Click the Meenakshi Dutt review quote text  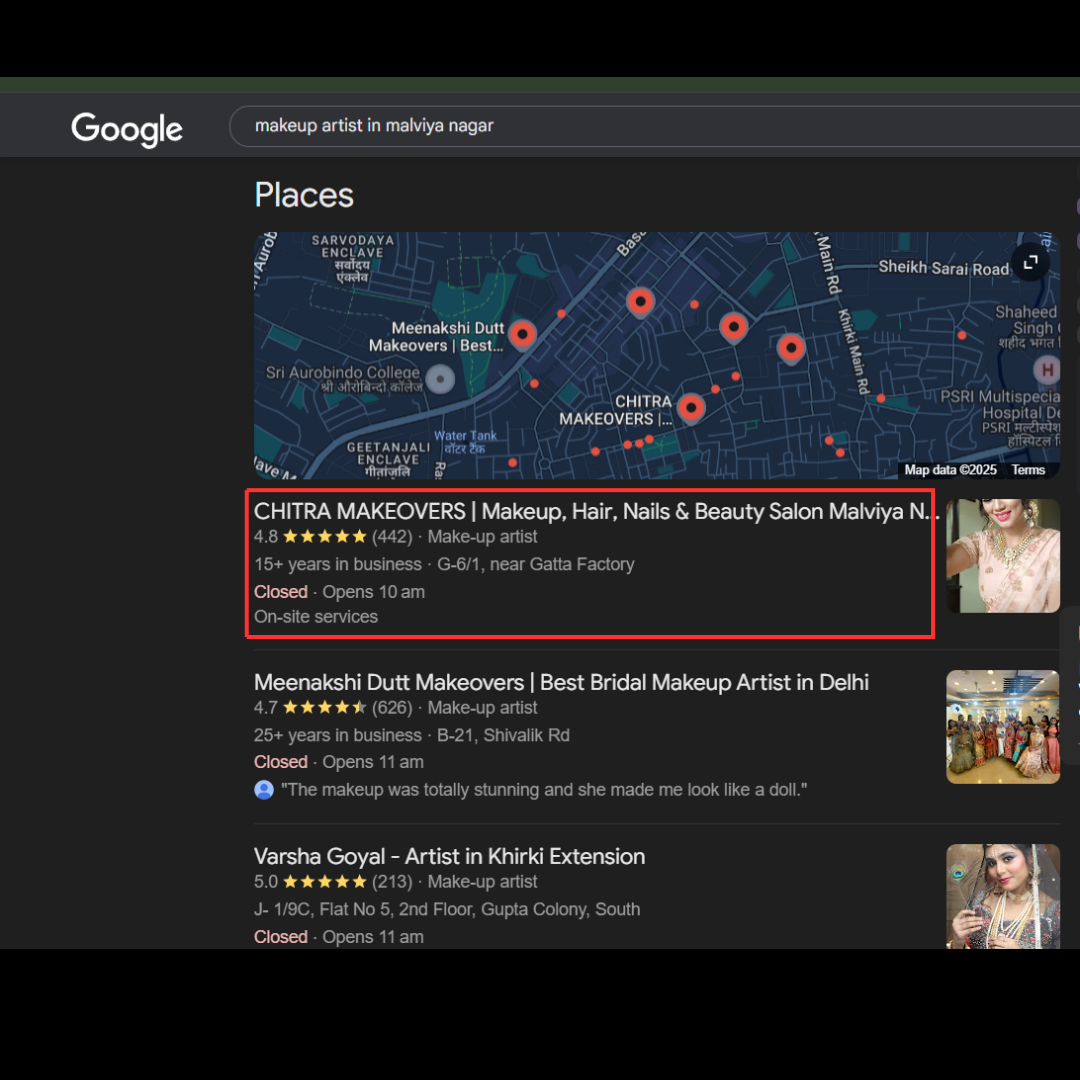point(544,790)
